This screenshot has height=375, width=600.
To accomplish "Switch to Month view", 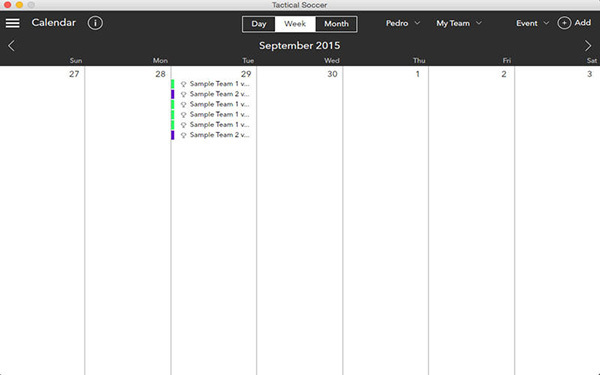I will (x=336, y=24).
